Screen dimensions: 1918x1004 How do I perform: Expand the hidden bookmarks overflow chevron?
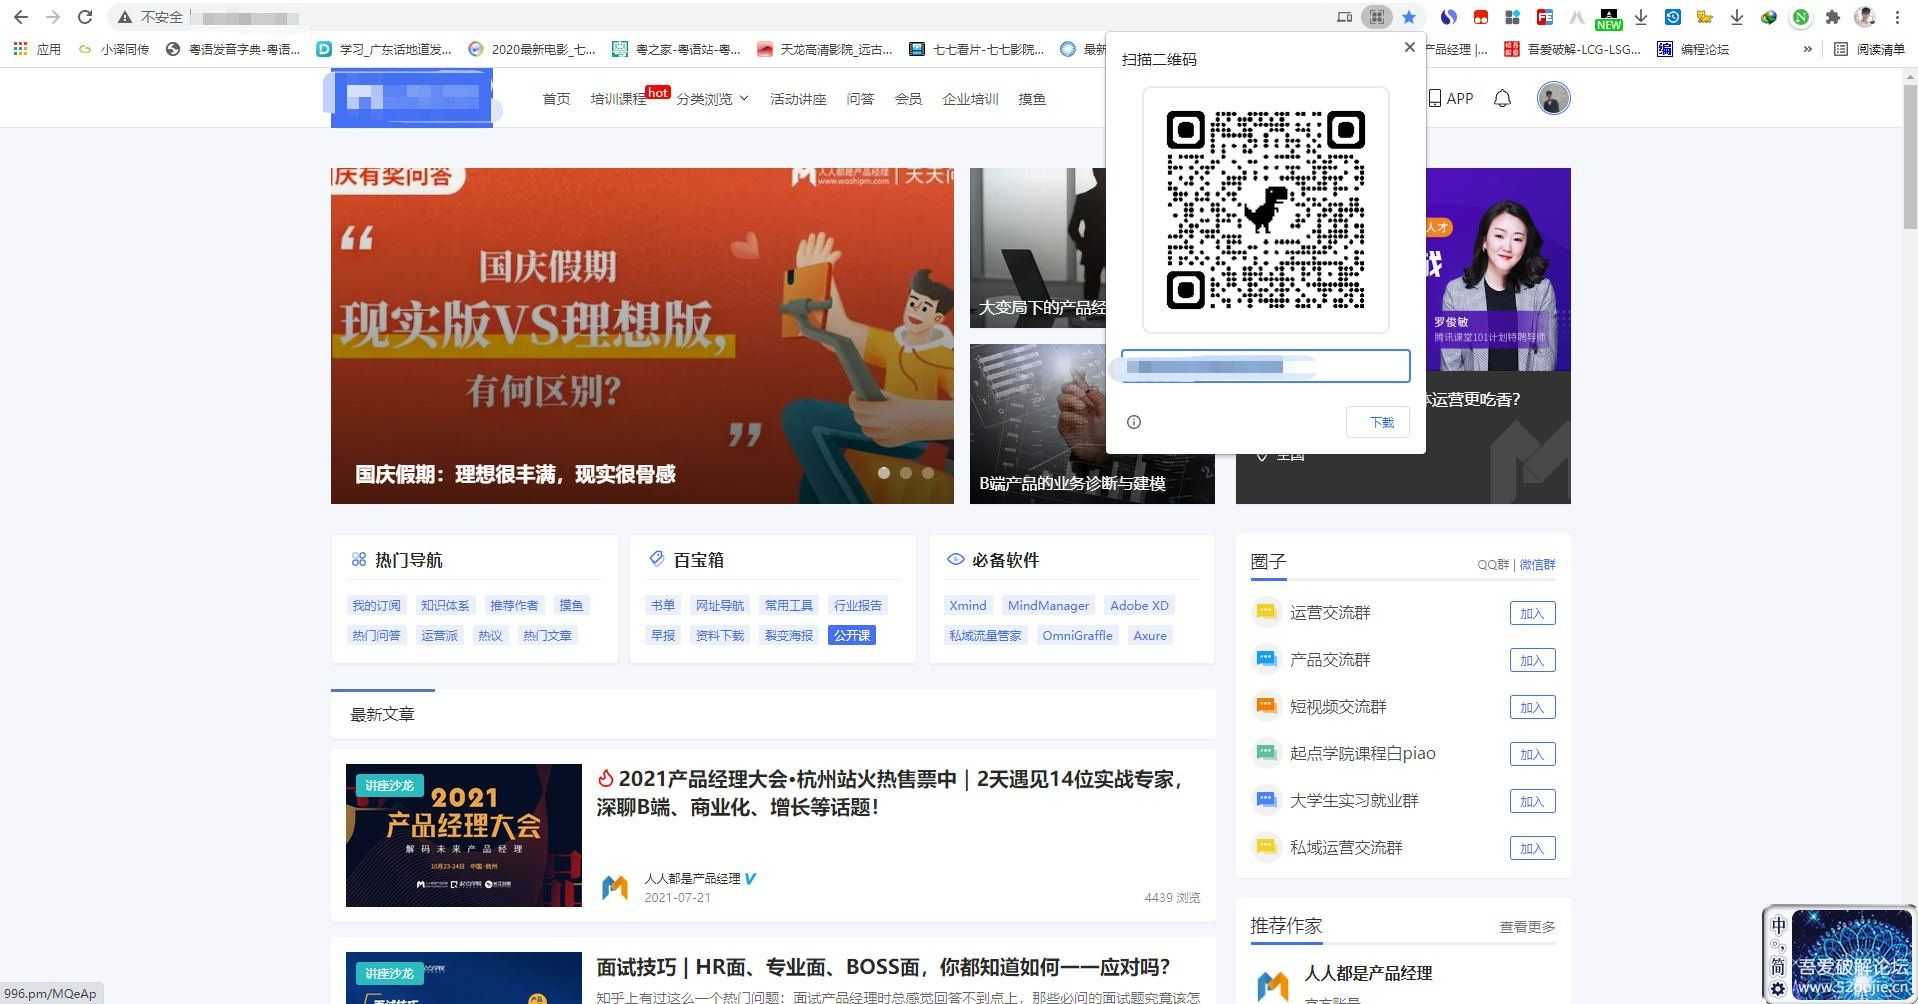[x=1807, y=49]
